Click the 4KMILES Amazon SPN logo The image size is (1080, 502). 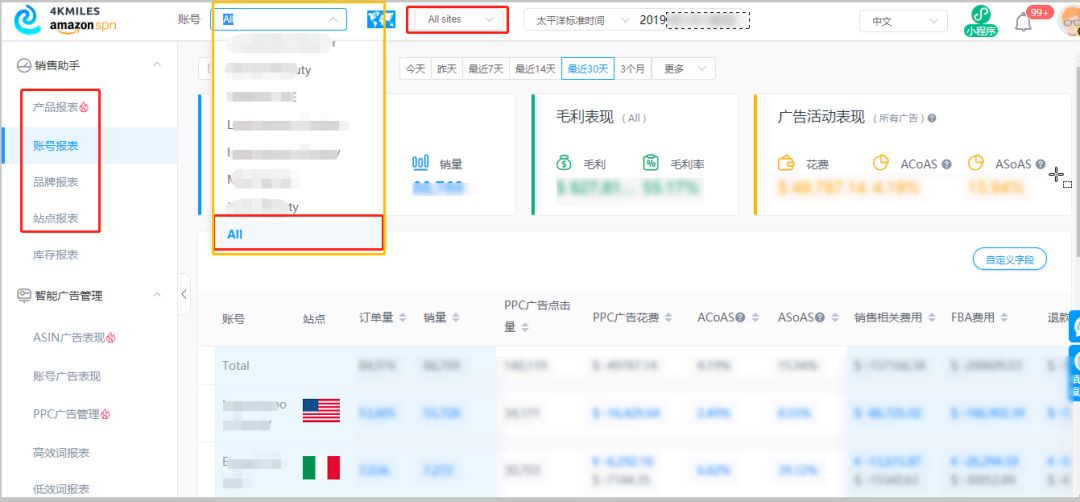pos(65,20)
